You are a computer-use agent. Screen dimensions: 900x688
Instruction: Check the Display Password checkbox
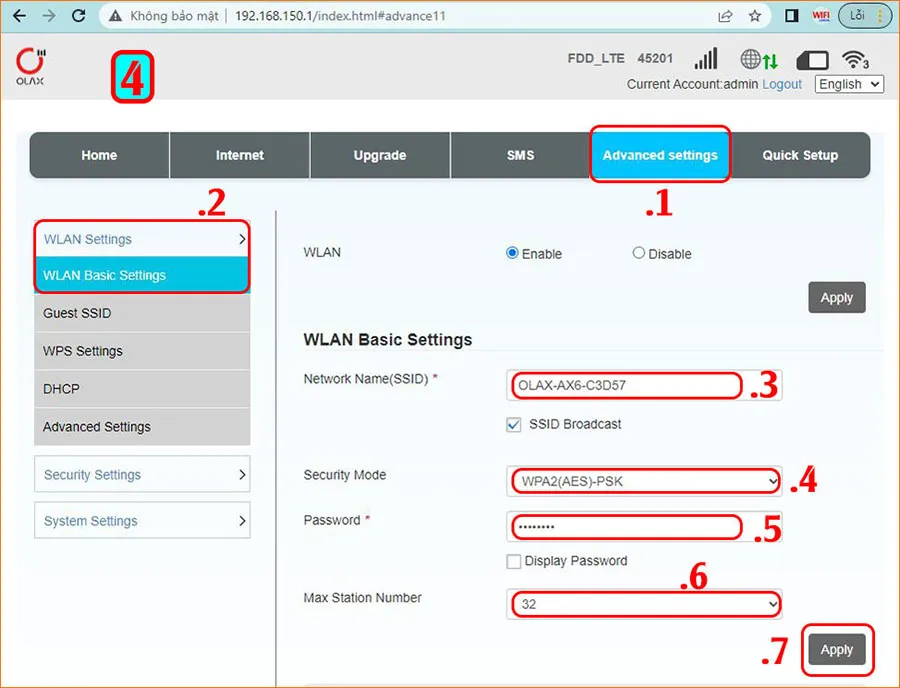coord(514,561)
